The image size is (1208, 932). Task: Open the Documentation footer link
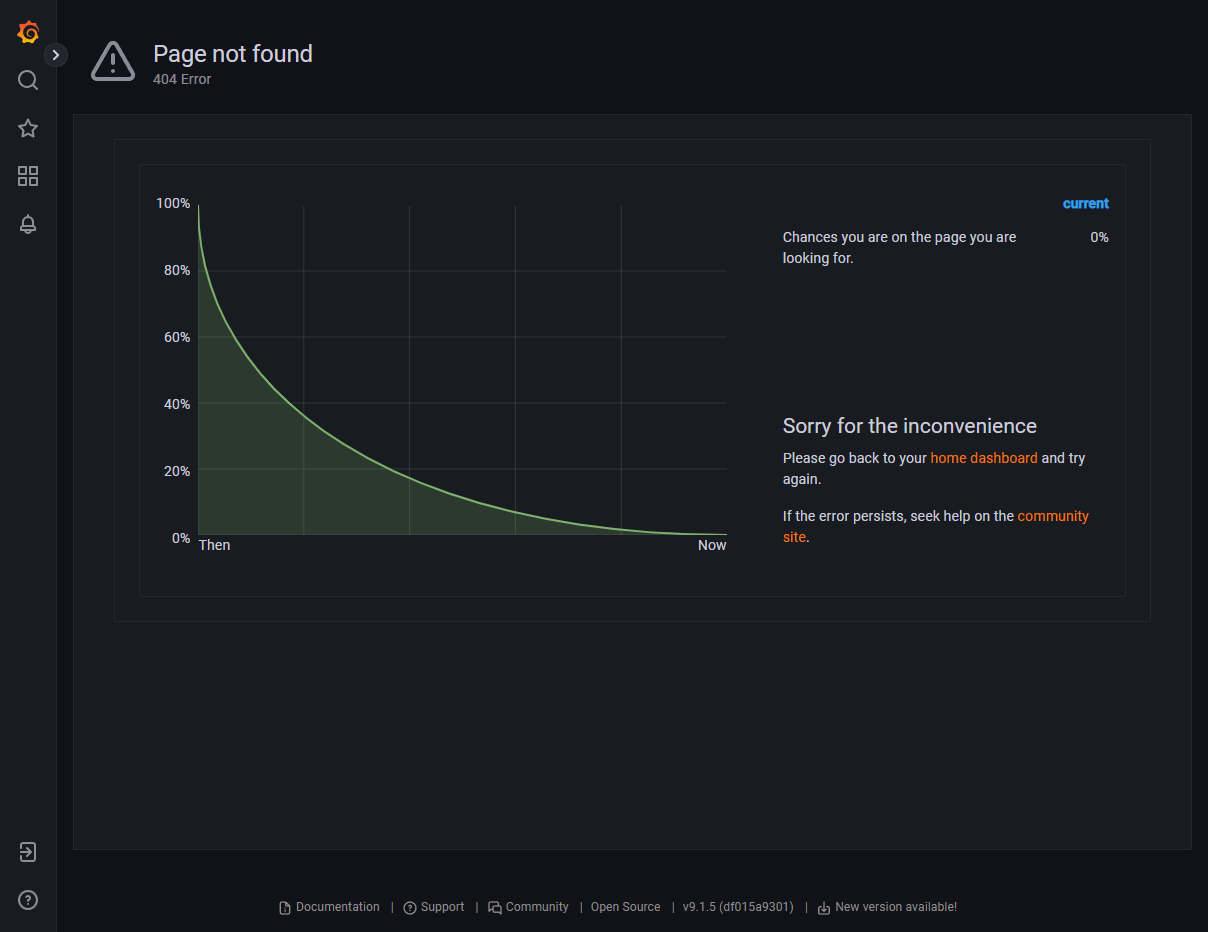click(337, 906)
